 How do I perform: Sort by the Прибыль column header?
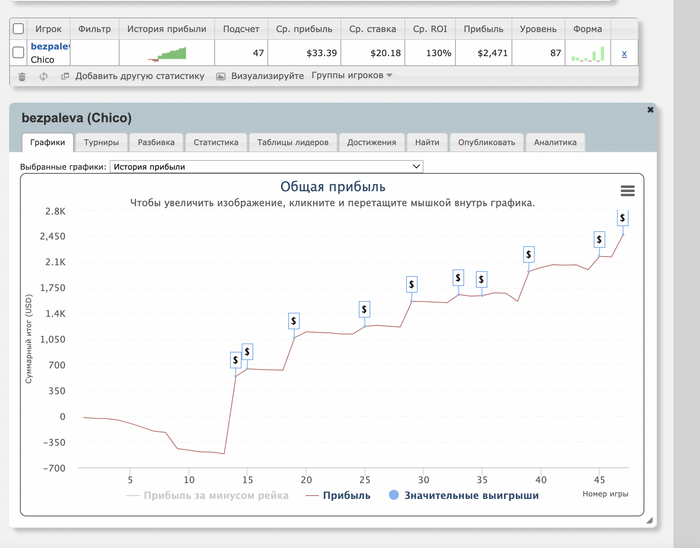(x=483, y=29)
